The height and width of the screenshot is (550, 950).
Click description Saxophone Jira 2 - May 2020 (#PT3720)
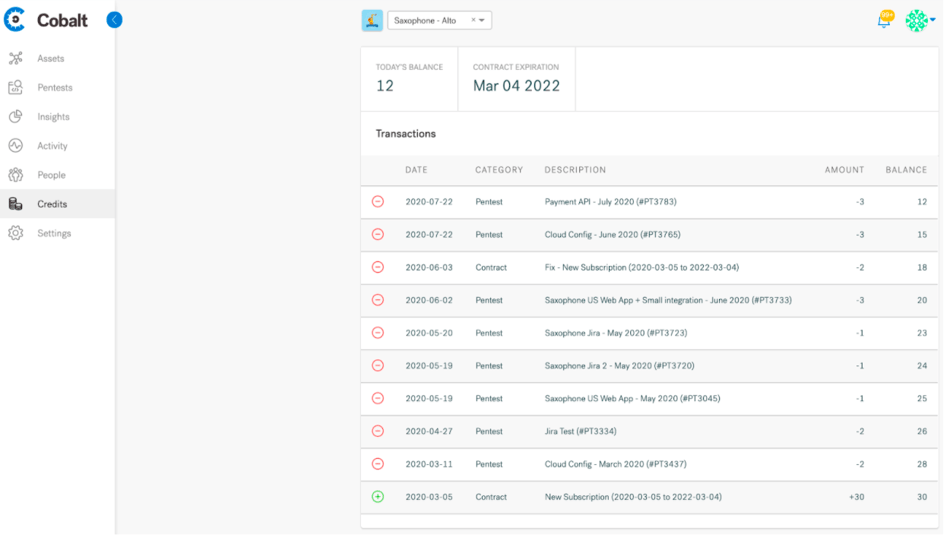[x=619, y=365]
